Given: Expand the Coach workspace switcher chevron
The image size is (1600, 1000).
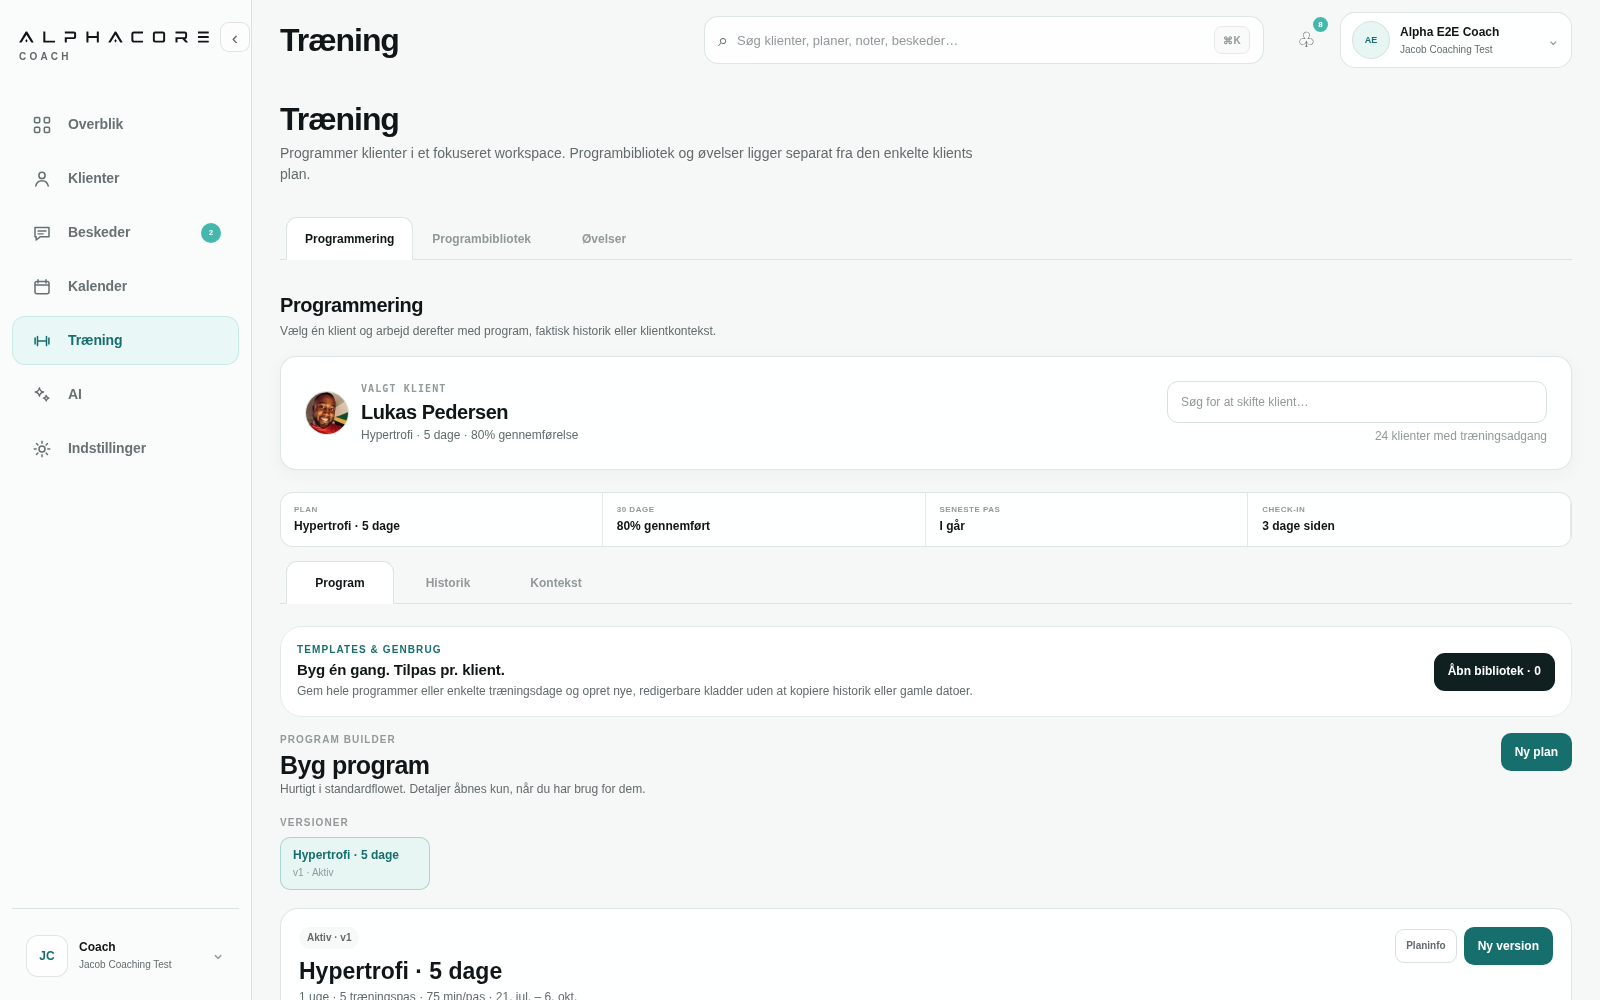Looking at the screenshot, I should [218, 957].
